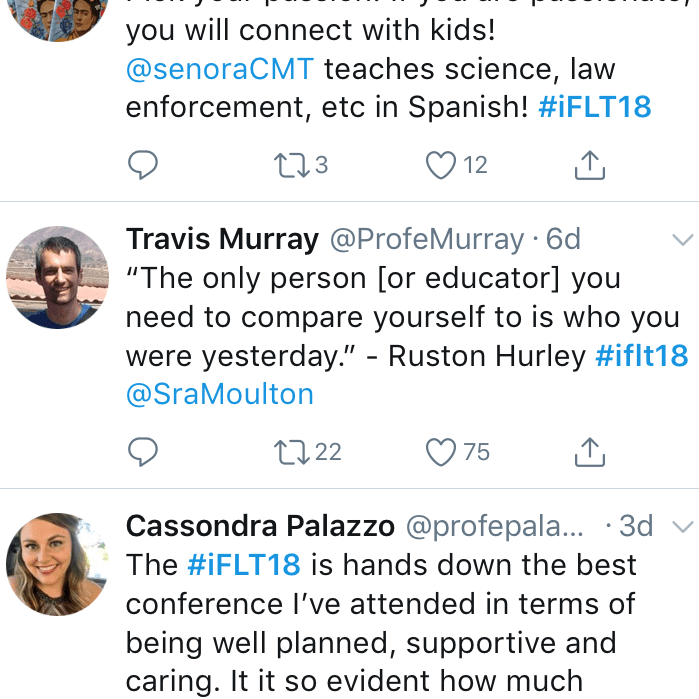This screenshot has width=699, height=699.
Task: Like Travis Murray's tweet
Action: (441, 452)
